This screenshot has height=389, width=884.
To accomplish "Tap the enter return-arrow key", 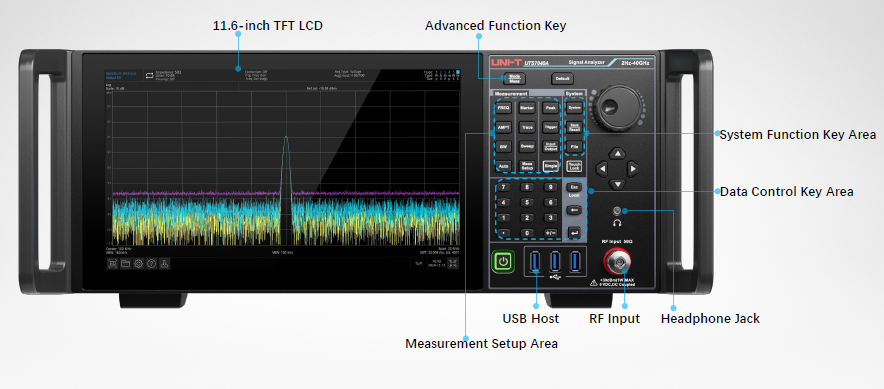I will point(574,232).
